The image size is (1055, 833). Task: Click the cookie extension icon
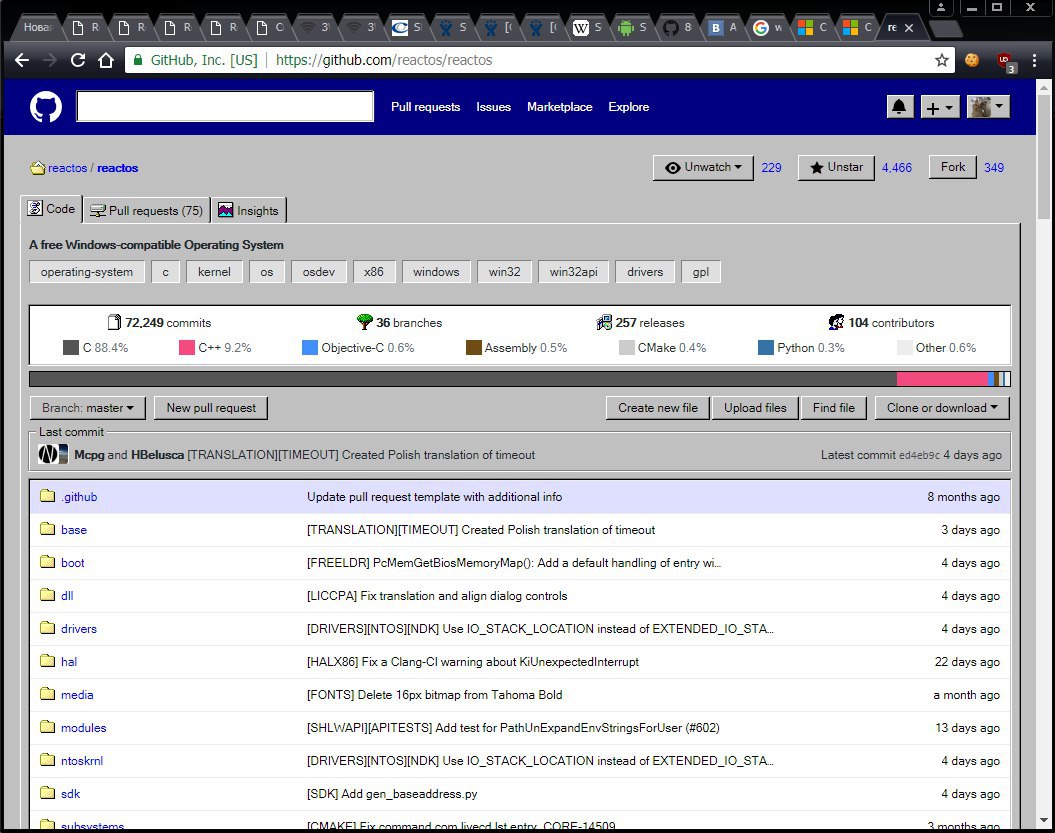pyautogui.click(x=972, y=61)
